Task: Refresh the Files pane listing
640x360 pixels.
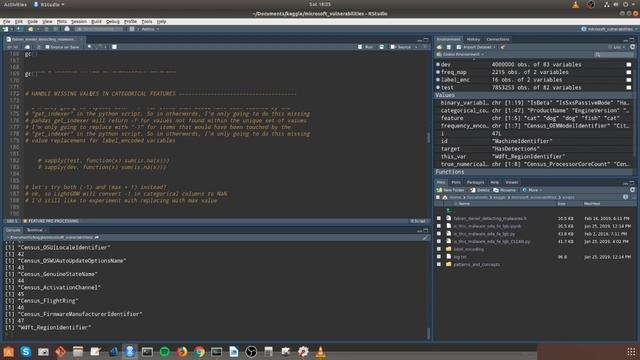Action: [632, 190]
